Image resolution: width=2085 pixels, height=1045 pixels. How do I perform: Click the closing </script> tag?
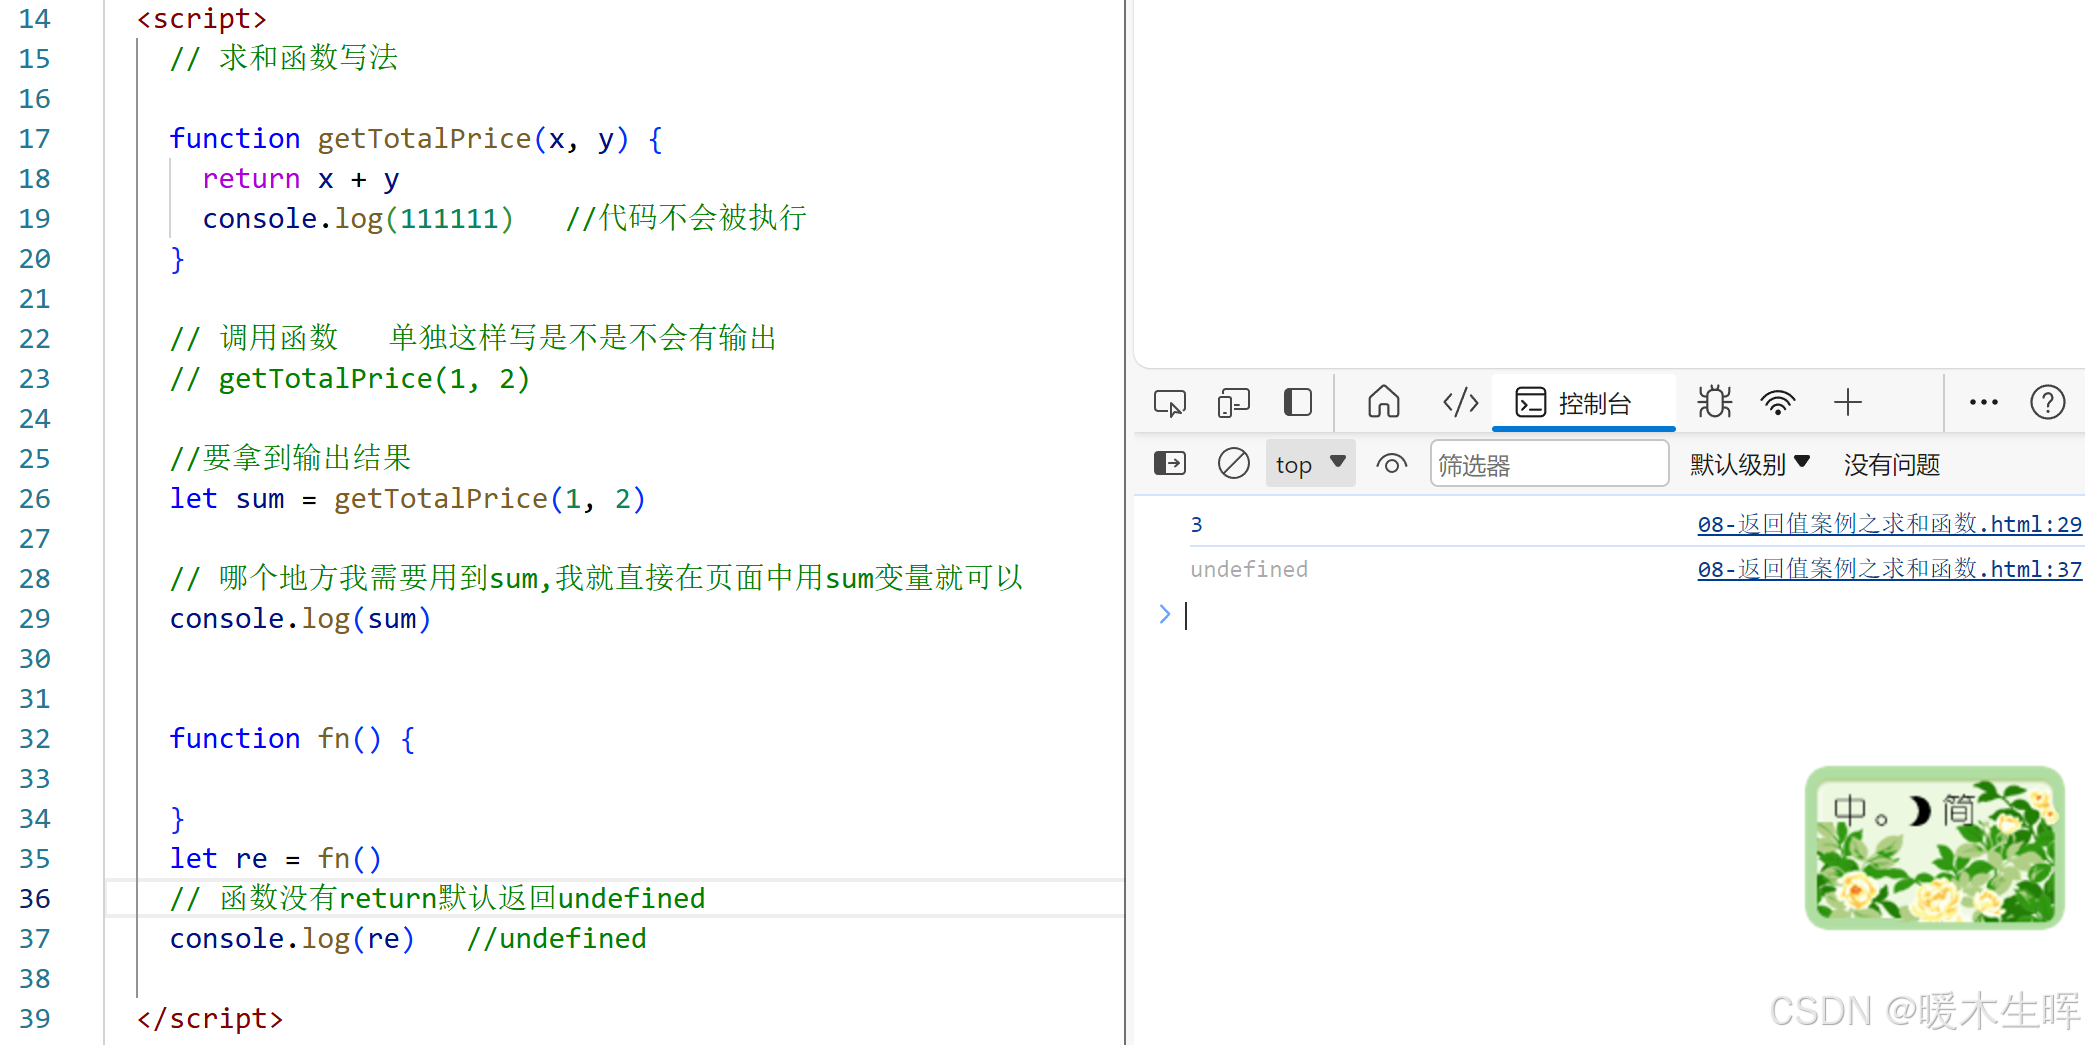coord(210,1019)
